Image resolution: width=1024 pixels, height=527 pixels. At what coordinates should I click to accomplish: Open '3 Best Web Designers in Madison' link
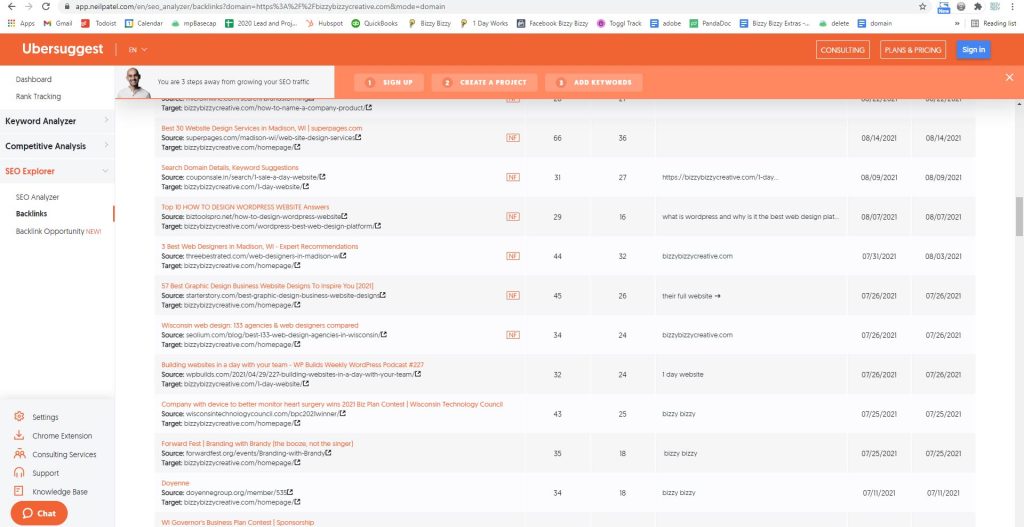coord(259,246)
